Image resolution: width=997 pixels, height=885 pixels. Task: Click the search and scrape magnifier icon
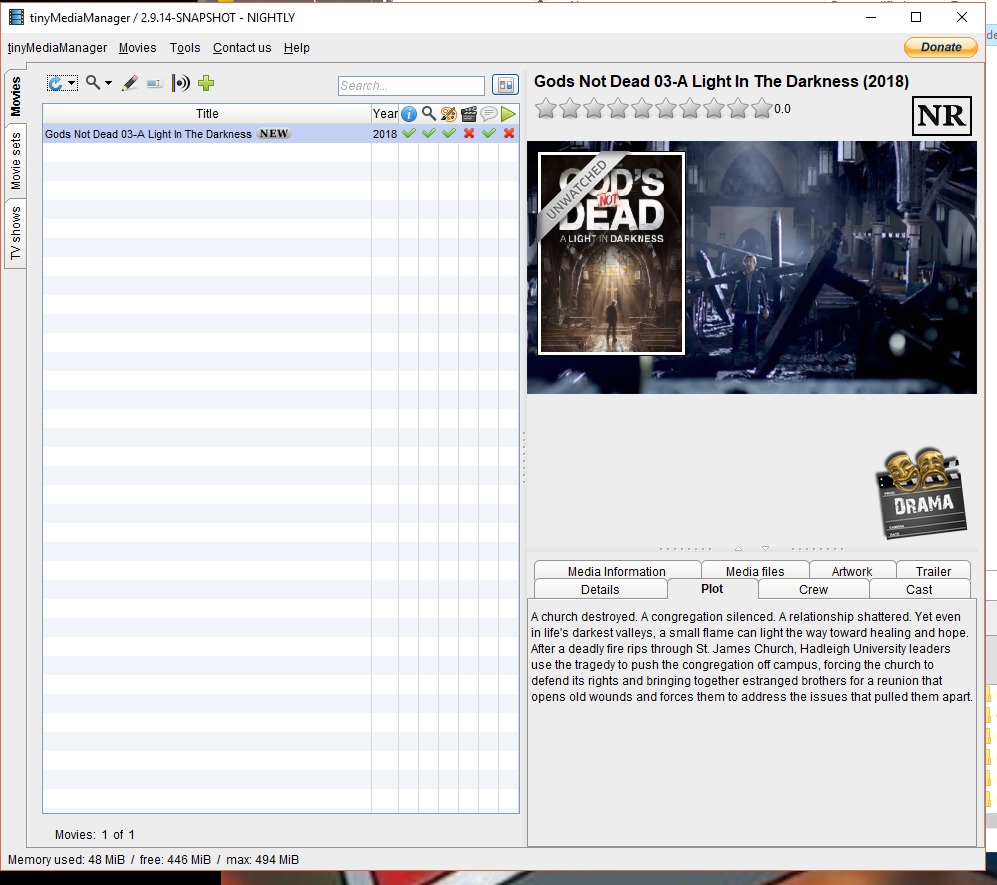(x=93, y=83)
